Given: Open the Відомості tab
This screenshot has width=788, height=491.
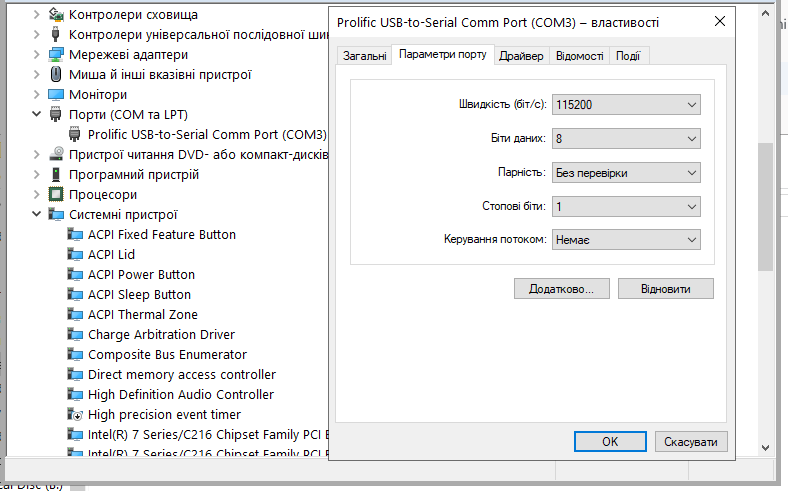Looking at the screenshot, I should point(579,56).
